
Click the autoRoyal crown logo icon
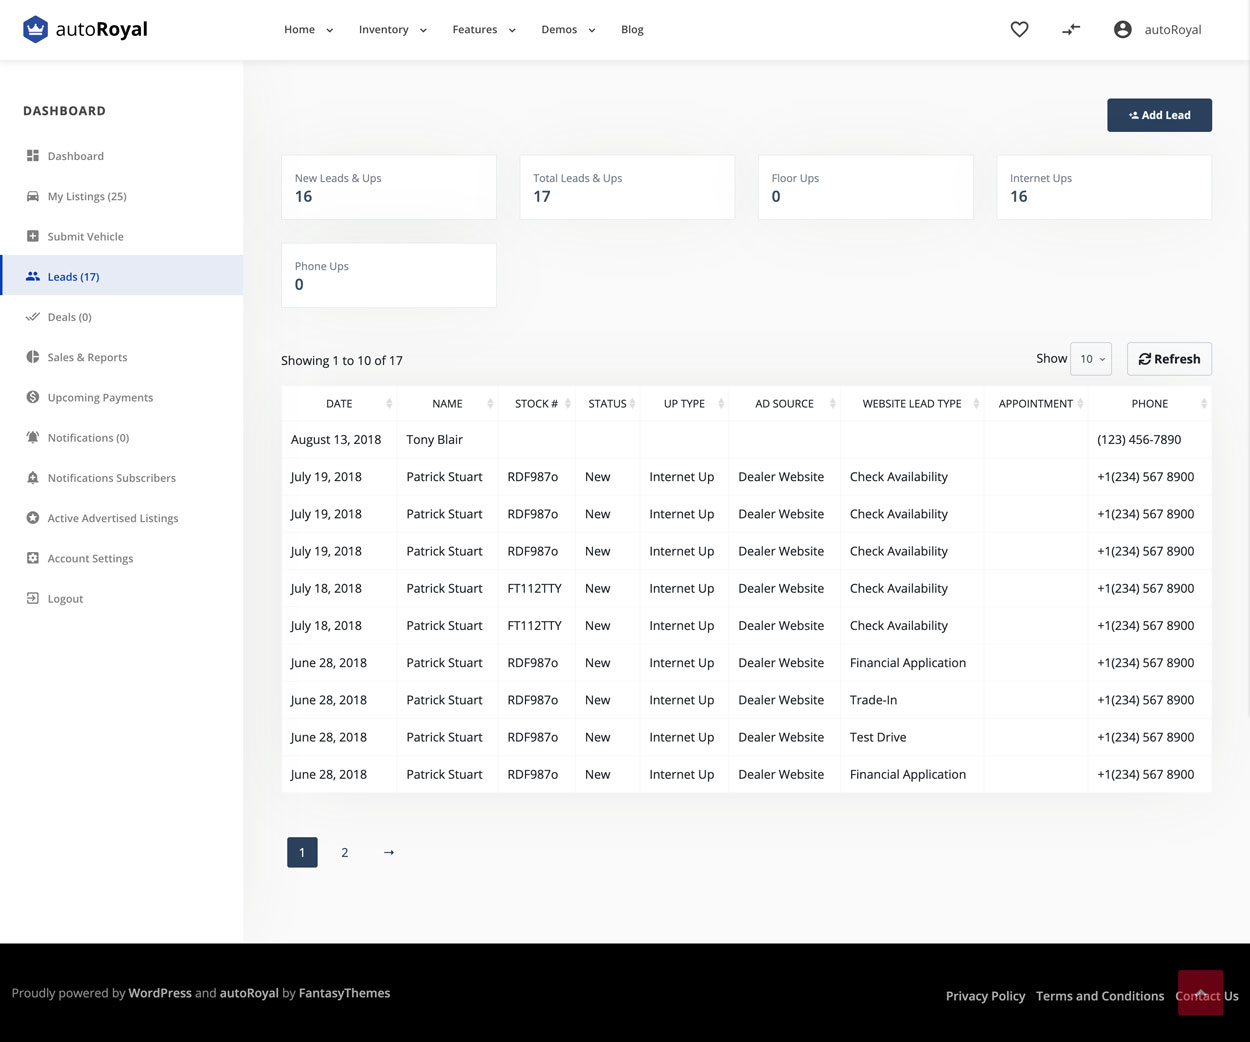35,29
